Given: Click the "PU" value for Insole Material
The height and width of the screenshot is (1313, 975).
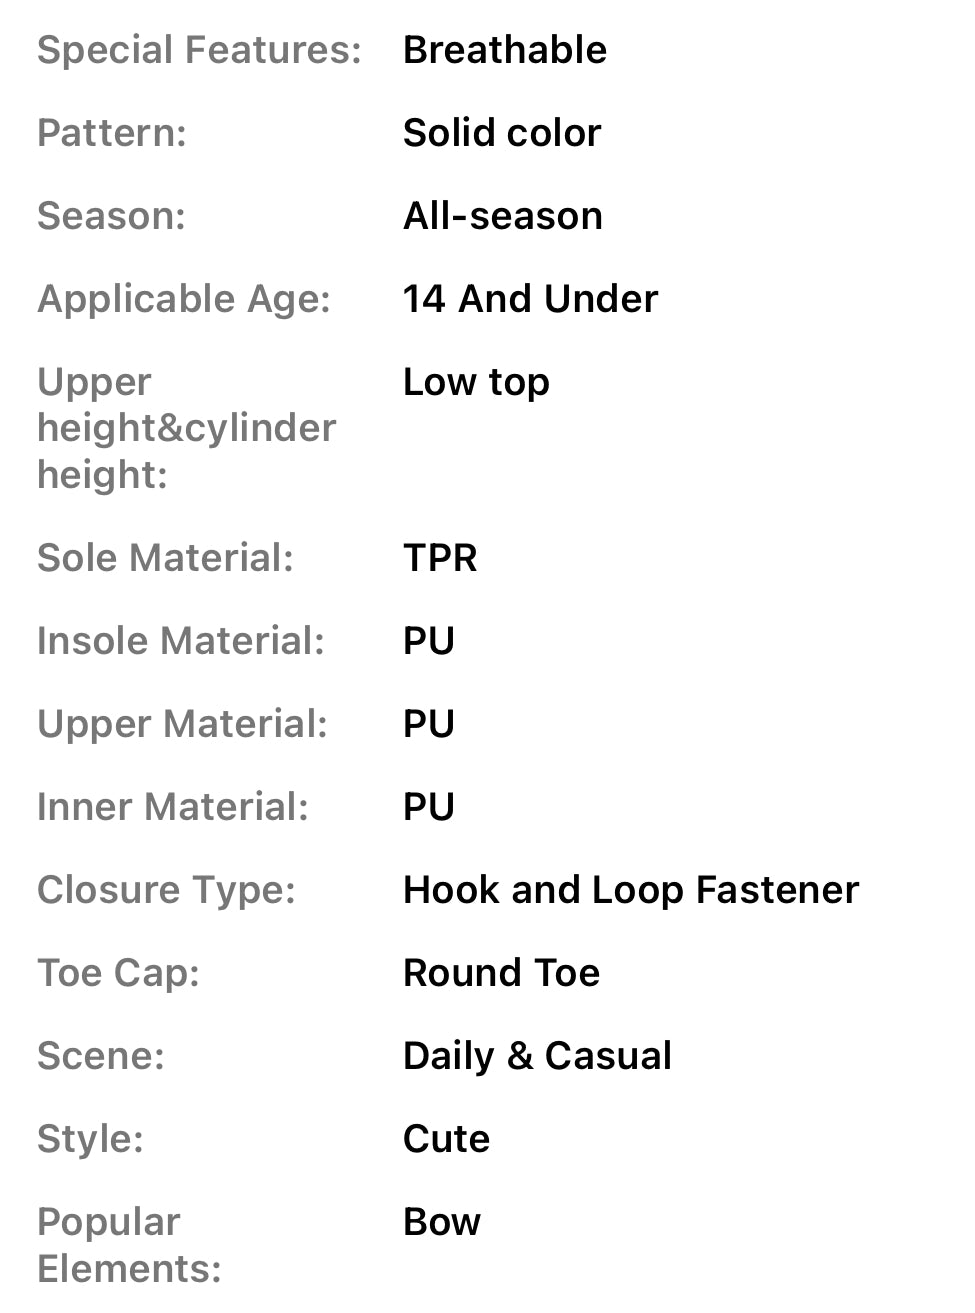Looking at the screenshot, I should tap(429, 641).
